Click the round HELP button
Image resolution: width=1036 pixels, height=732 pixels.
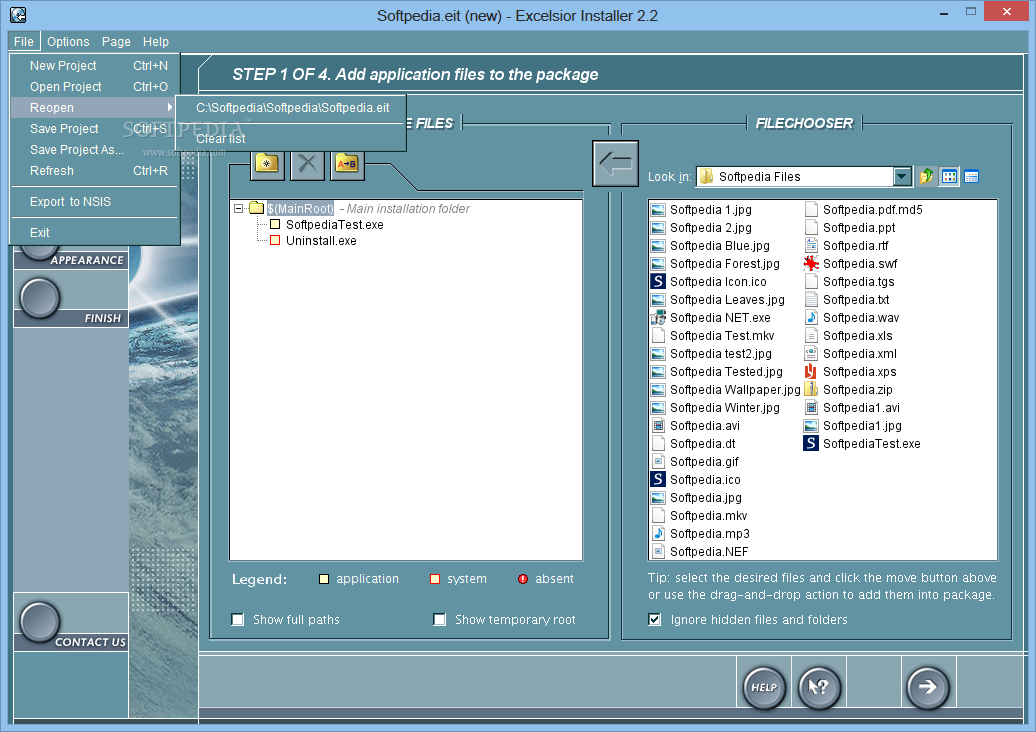[764, 687]
